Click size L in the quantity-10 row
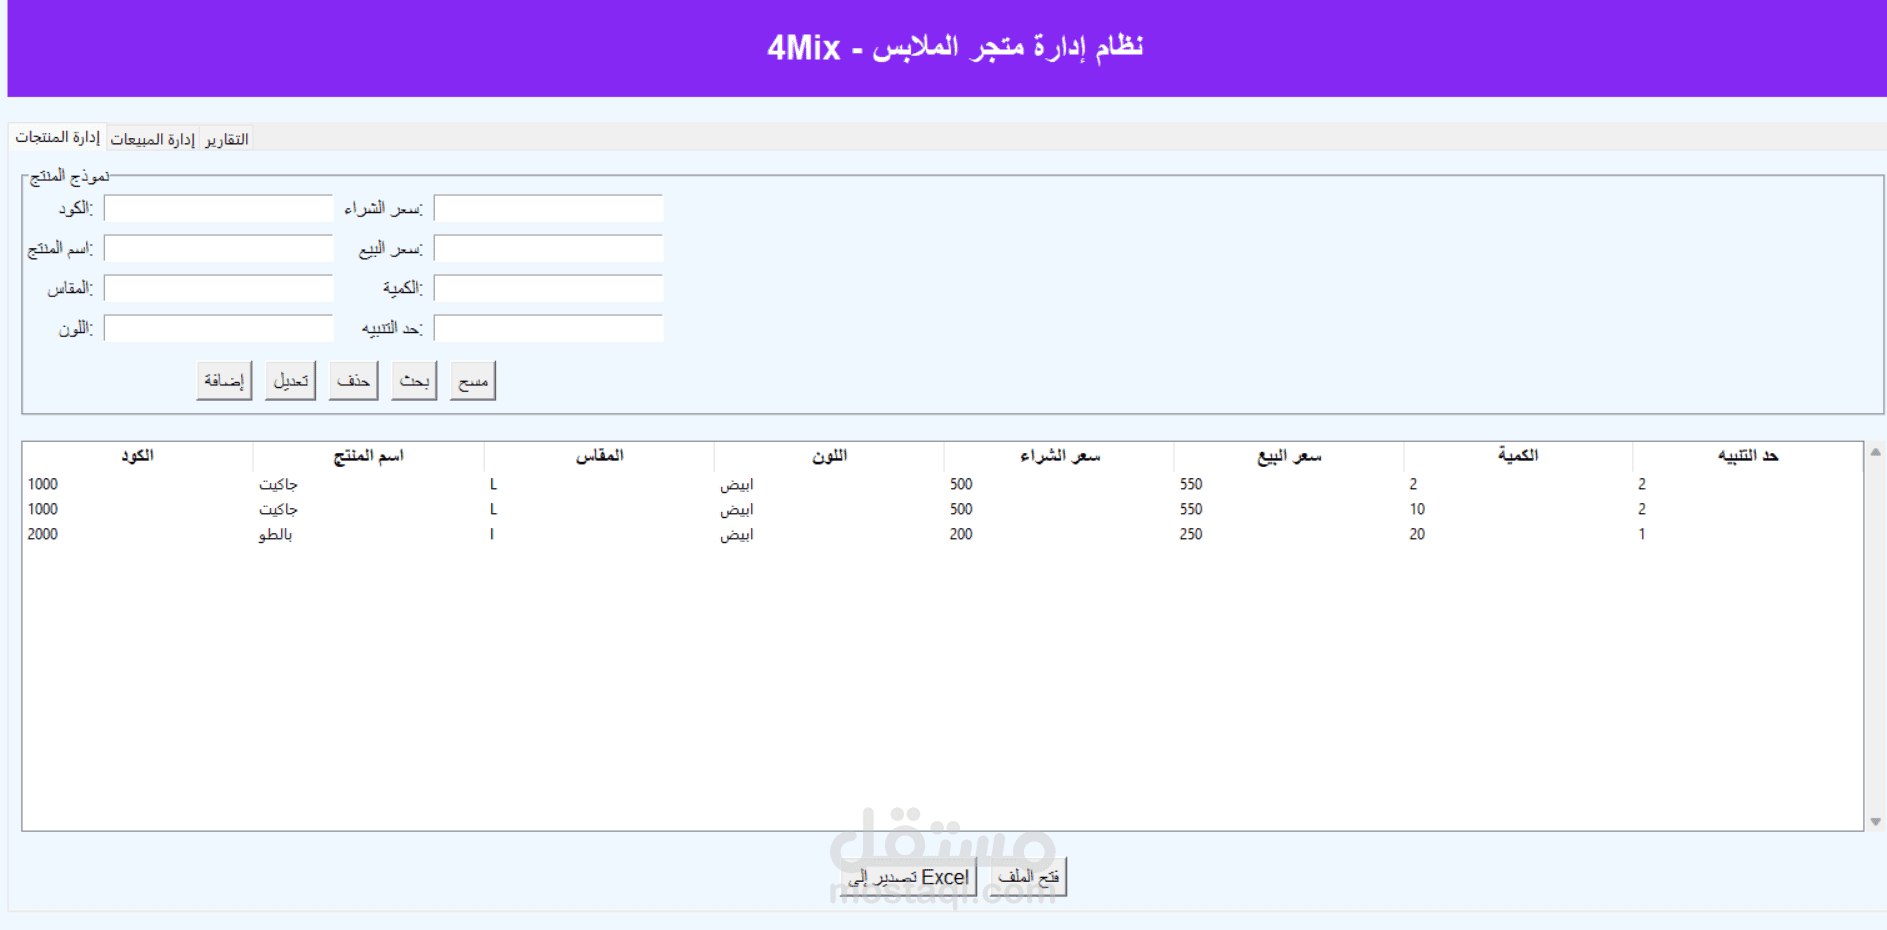Screen dimensions: 1887x930 point(493,509)
